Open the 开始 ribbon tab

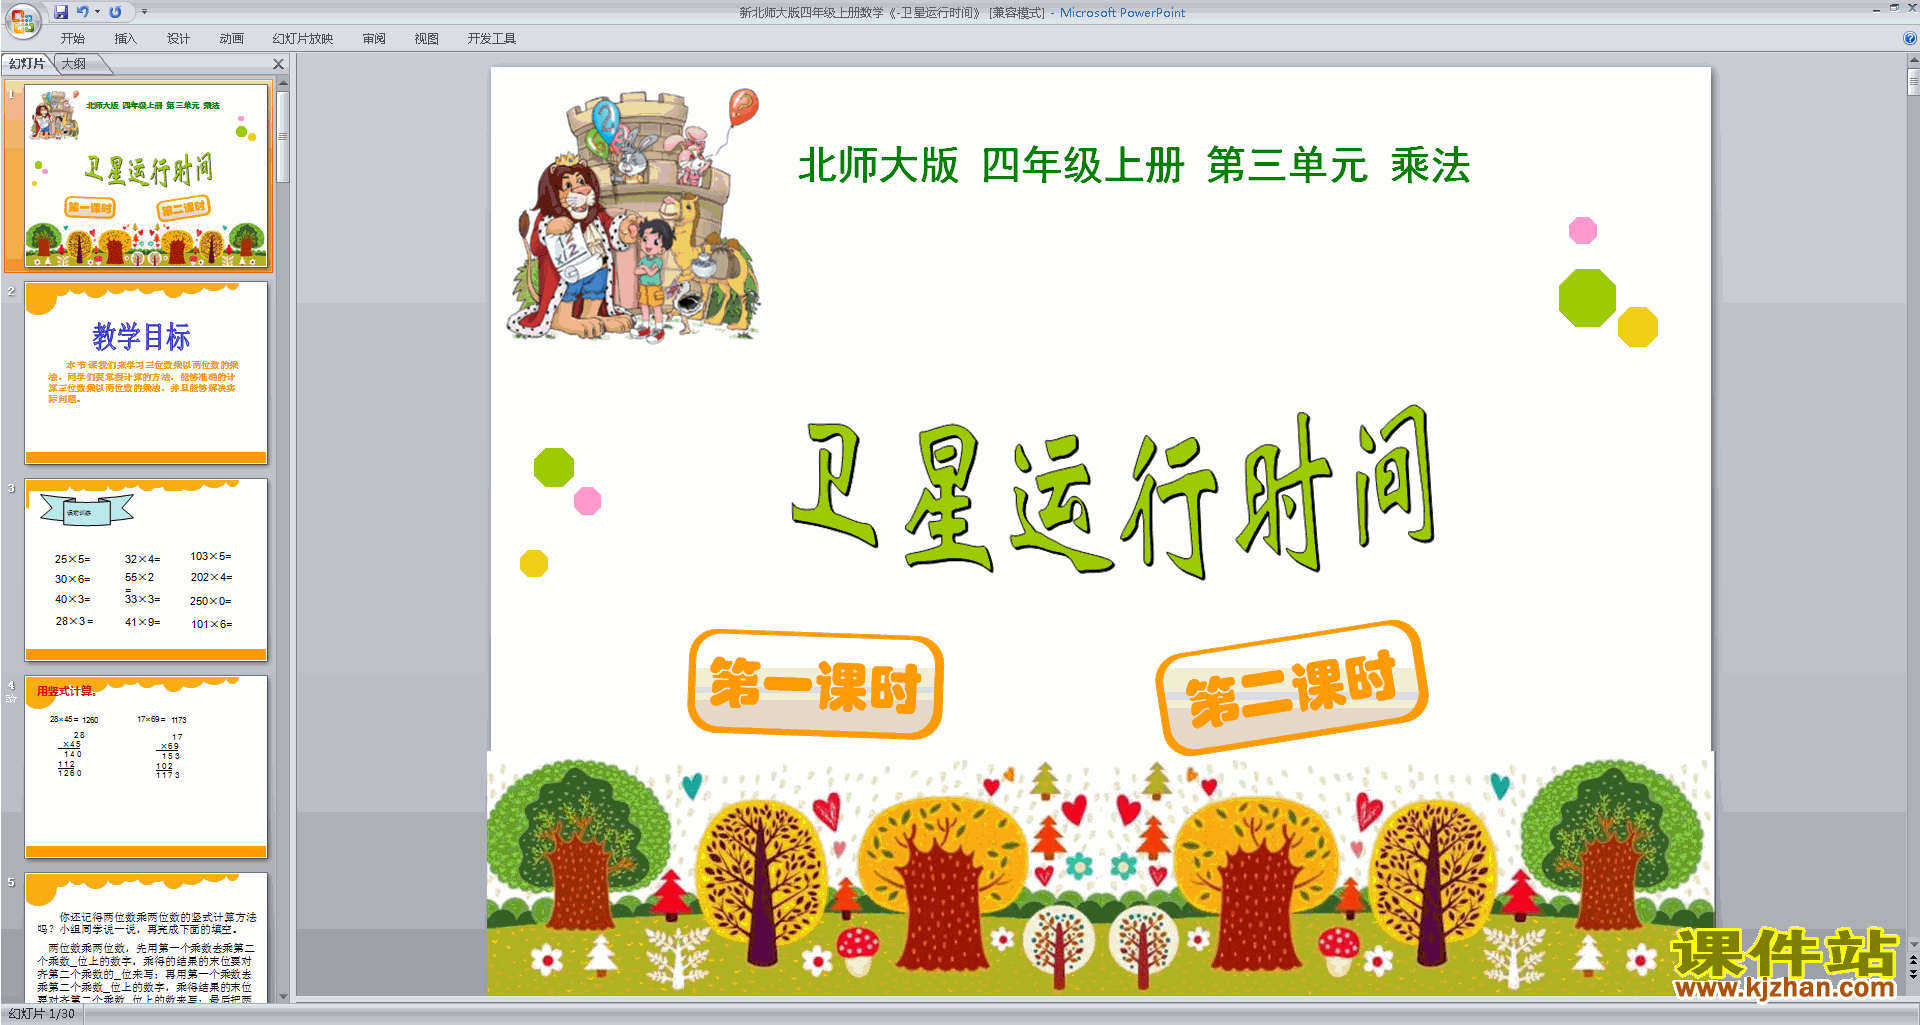point(73,39)
